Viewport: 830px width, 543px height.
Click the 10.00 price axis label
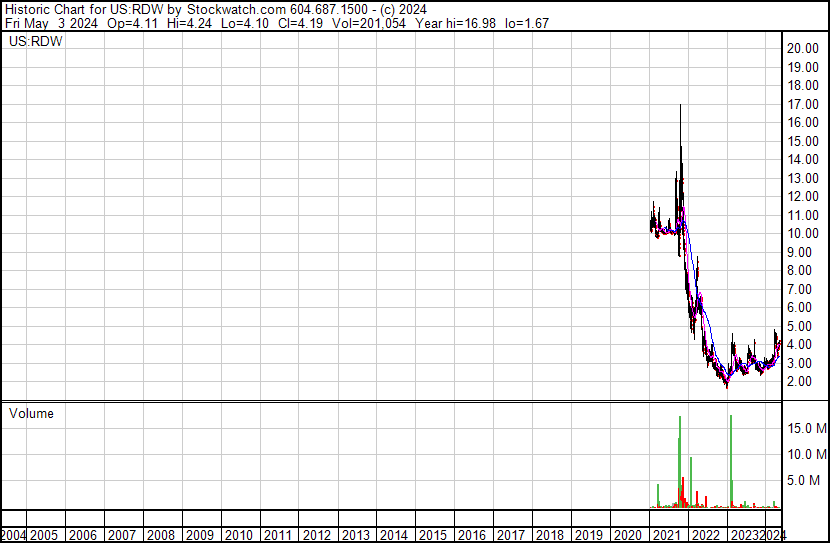tap(803, 233)
